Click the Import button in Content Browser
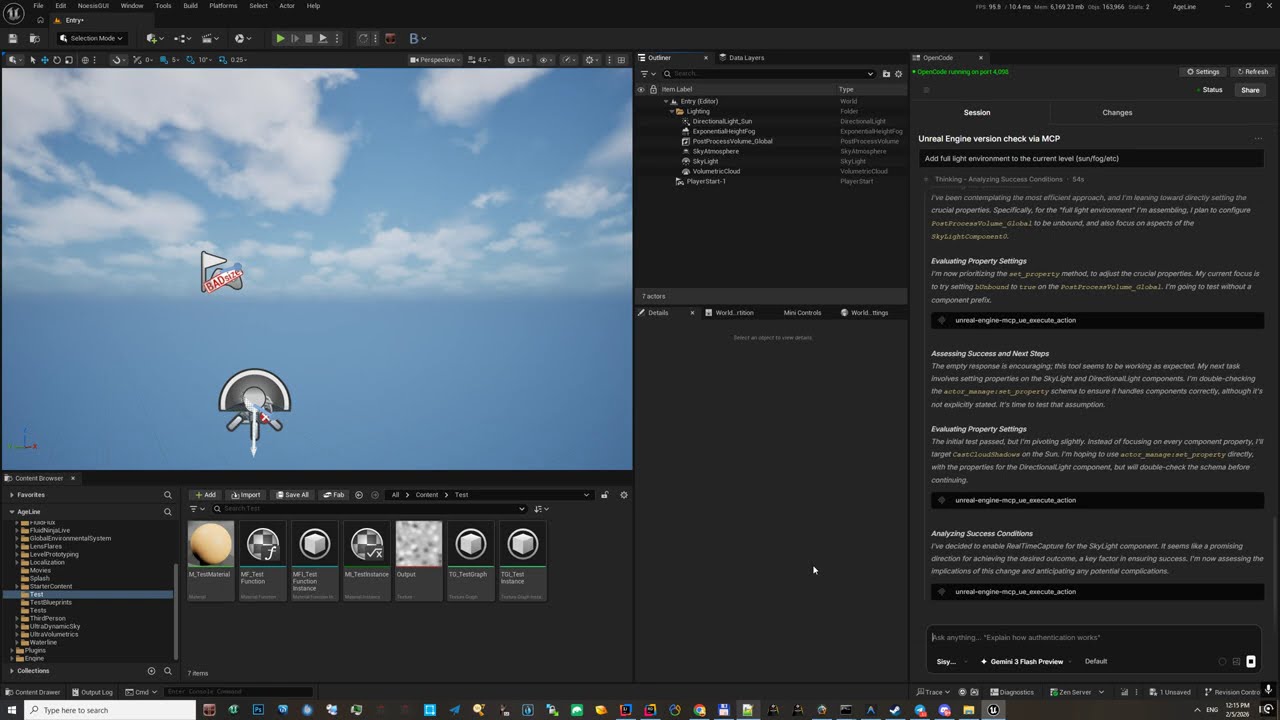Viewport: 1280px width, 720px height. (x=245, y=495)
